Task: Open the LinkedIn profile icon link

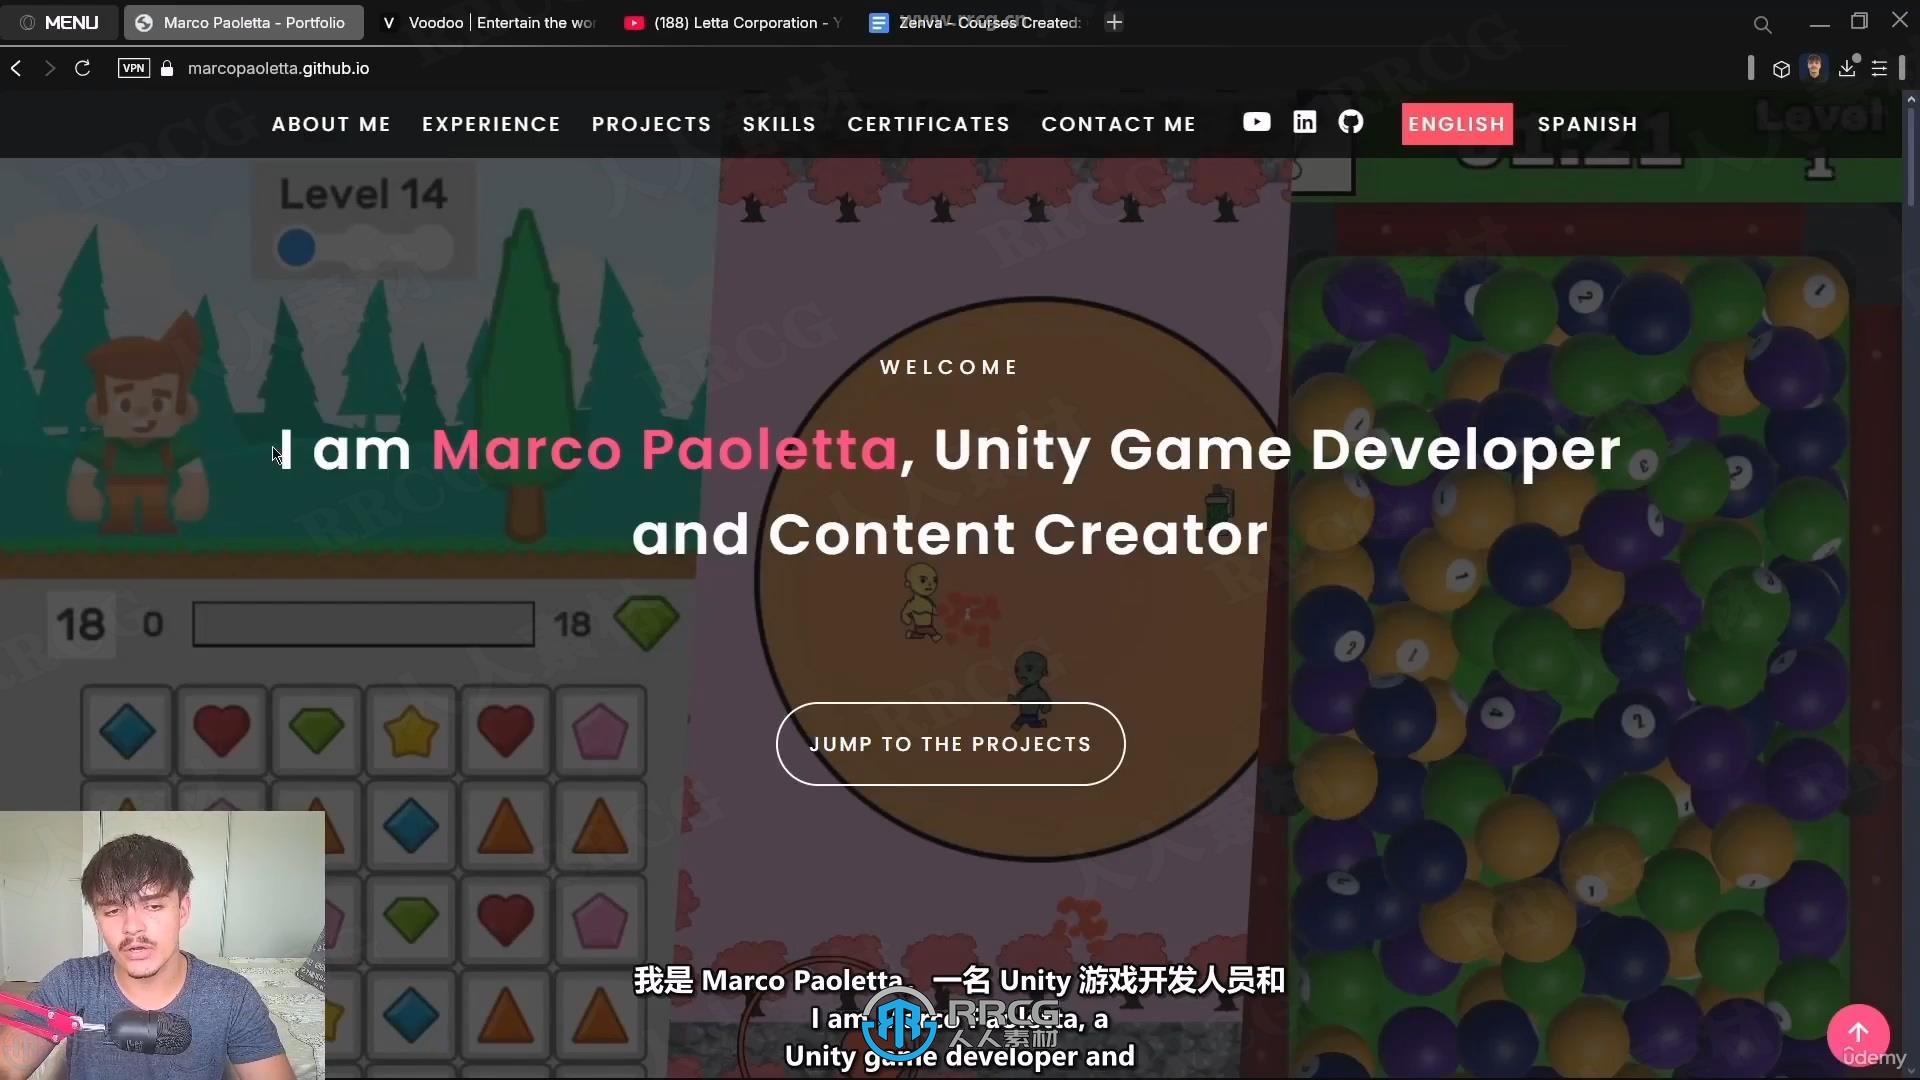Action: (x=1305, y=122)
